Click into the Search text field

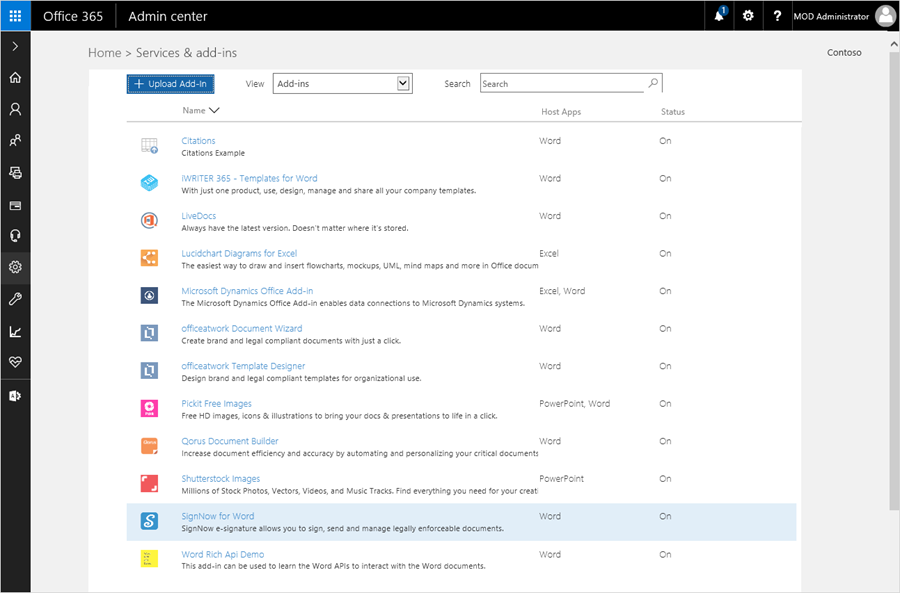coord(562,84)
